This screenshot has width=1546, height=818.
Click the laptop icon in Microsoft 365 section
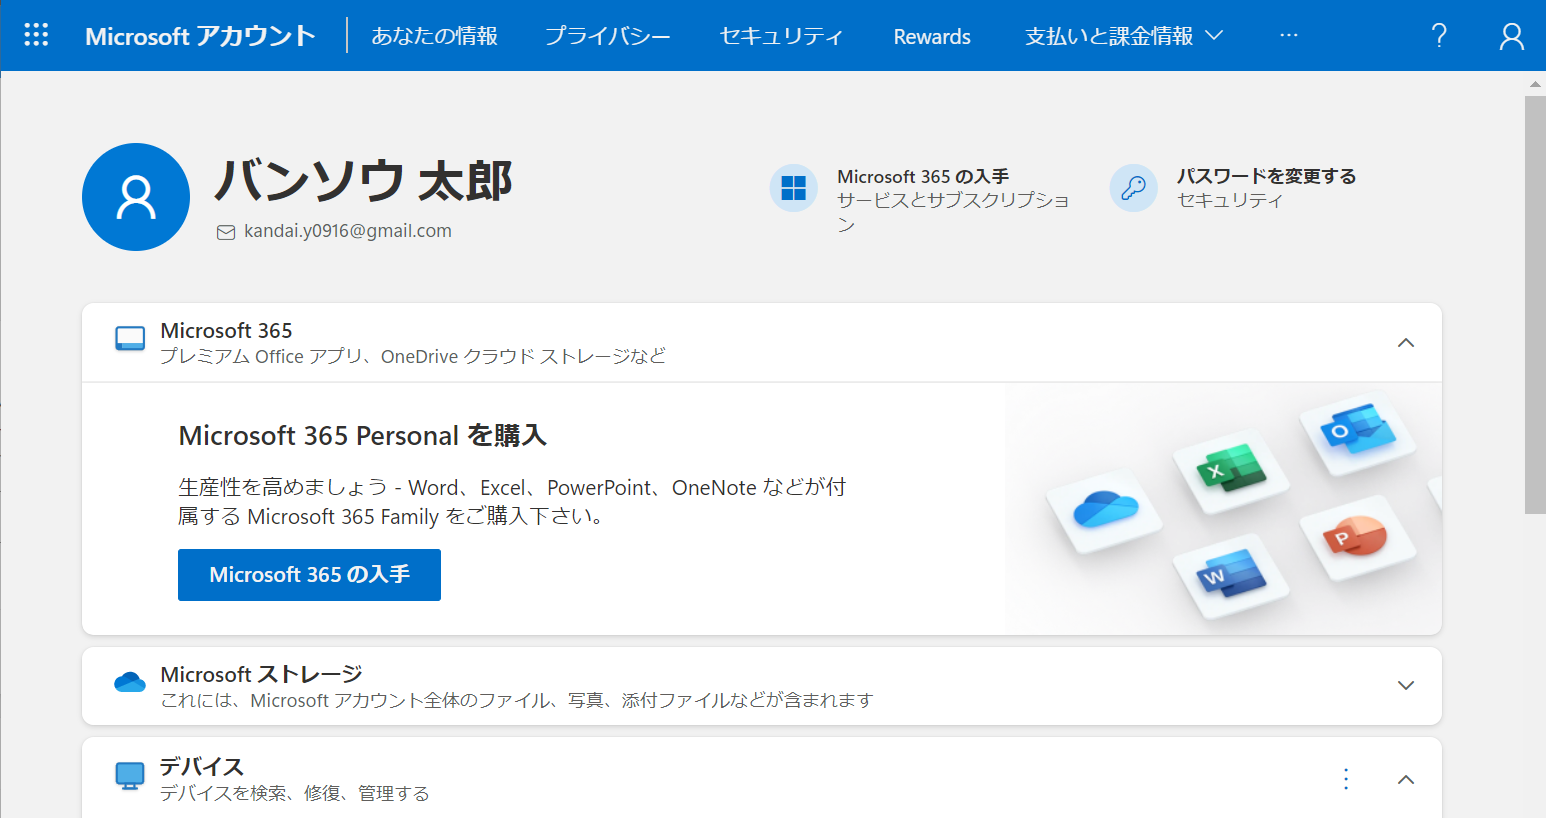(x=130, y=339)
